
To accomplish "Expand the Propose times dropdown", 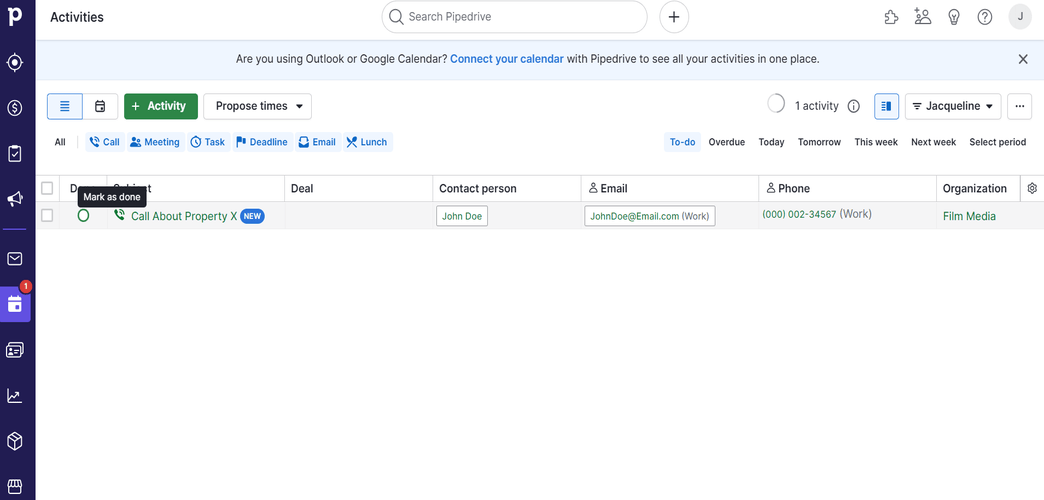I will 258,107.
